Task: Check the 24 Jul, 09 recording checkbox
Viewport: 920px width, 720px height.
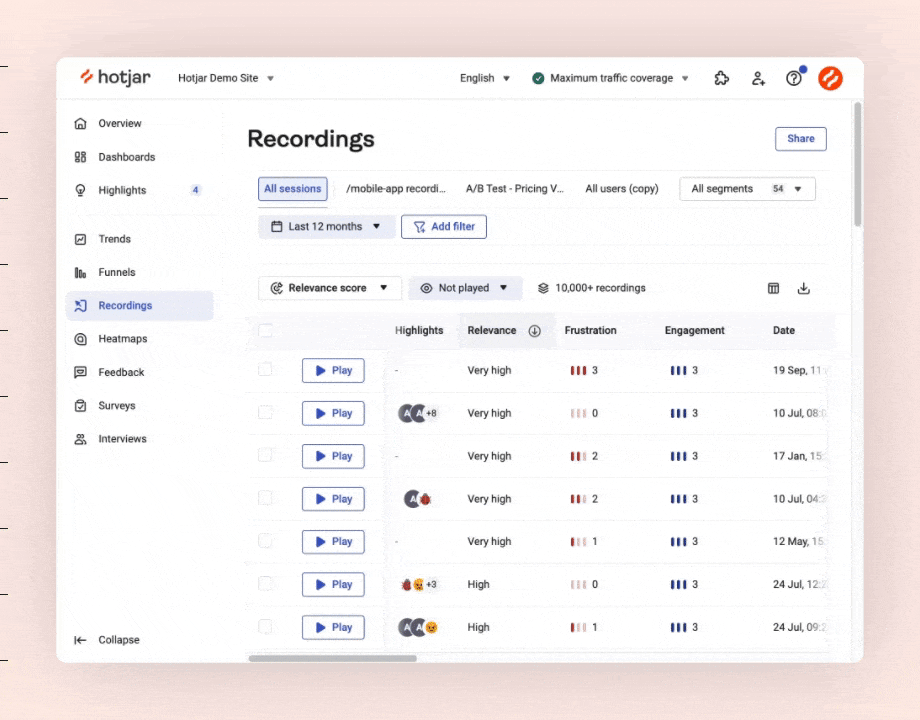Action: tap(265, 626)
